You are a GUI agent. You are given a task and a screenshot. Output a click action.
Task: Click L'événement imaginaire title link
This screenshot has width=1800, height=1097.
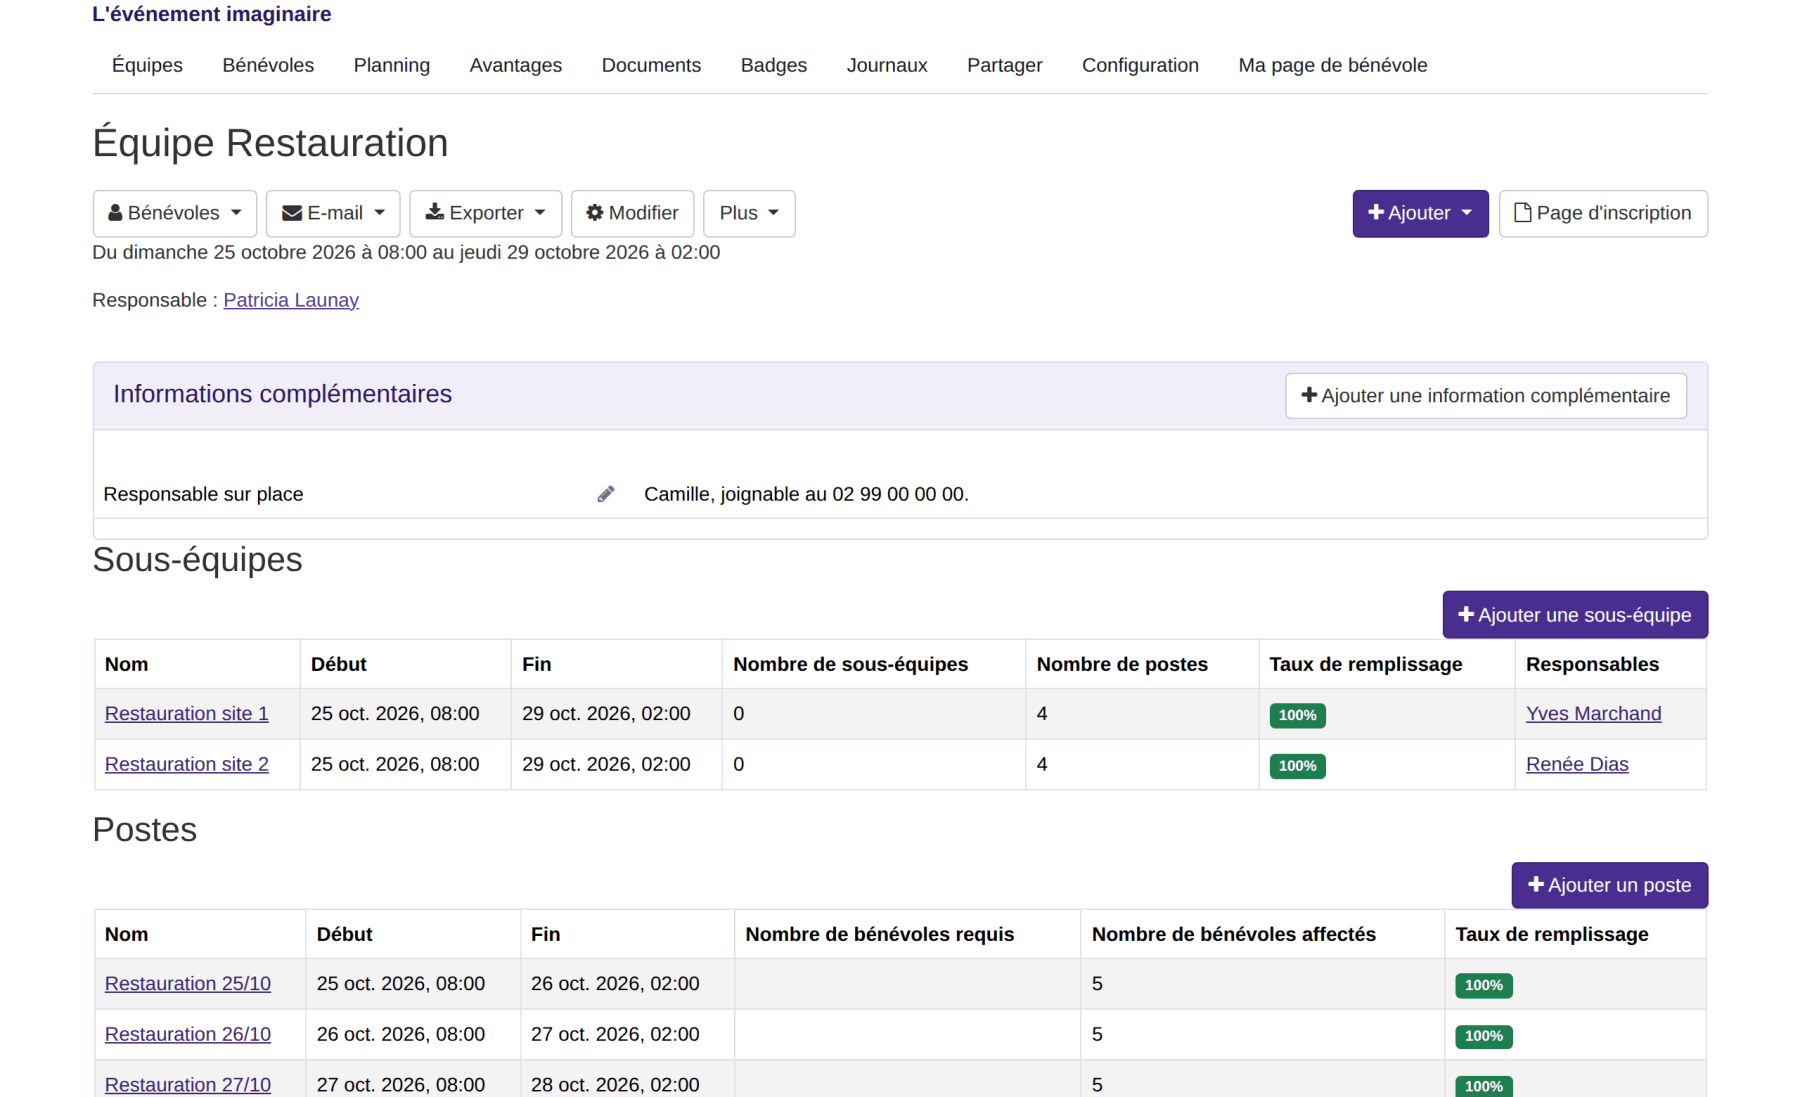(x=212, y=14)
